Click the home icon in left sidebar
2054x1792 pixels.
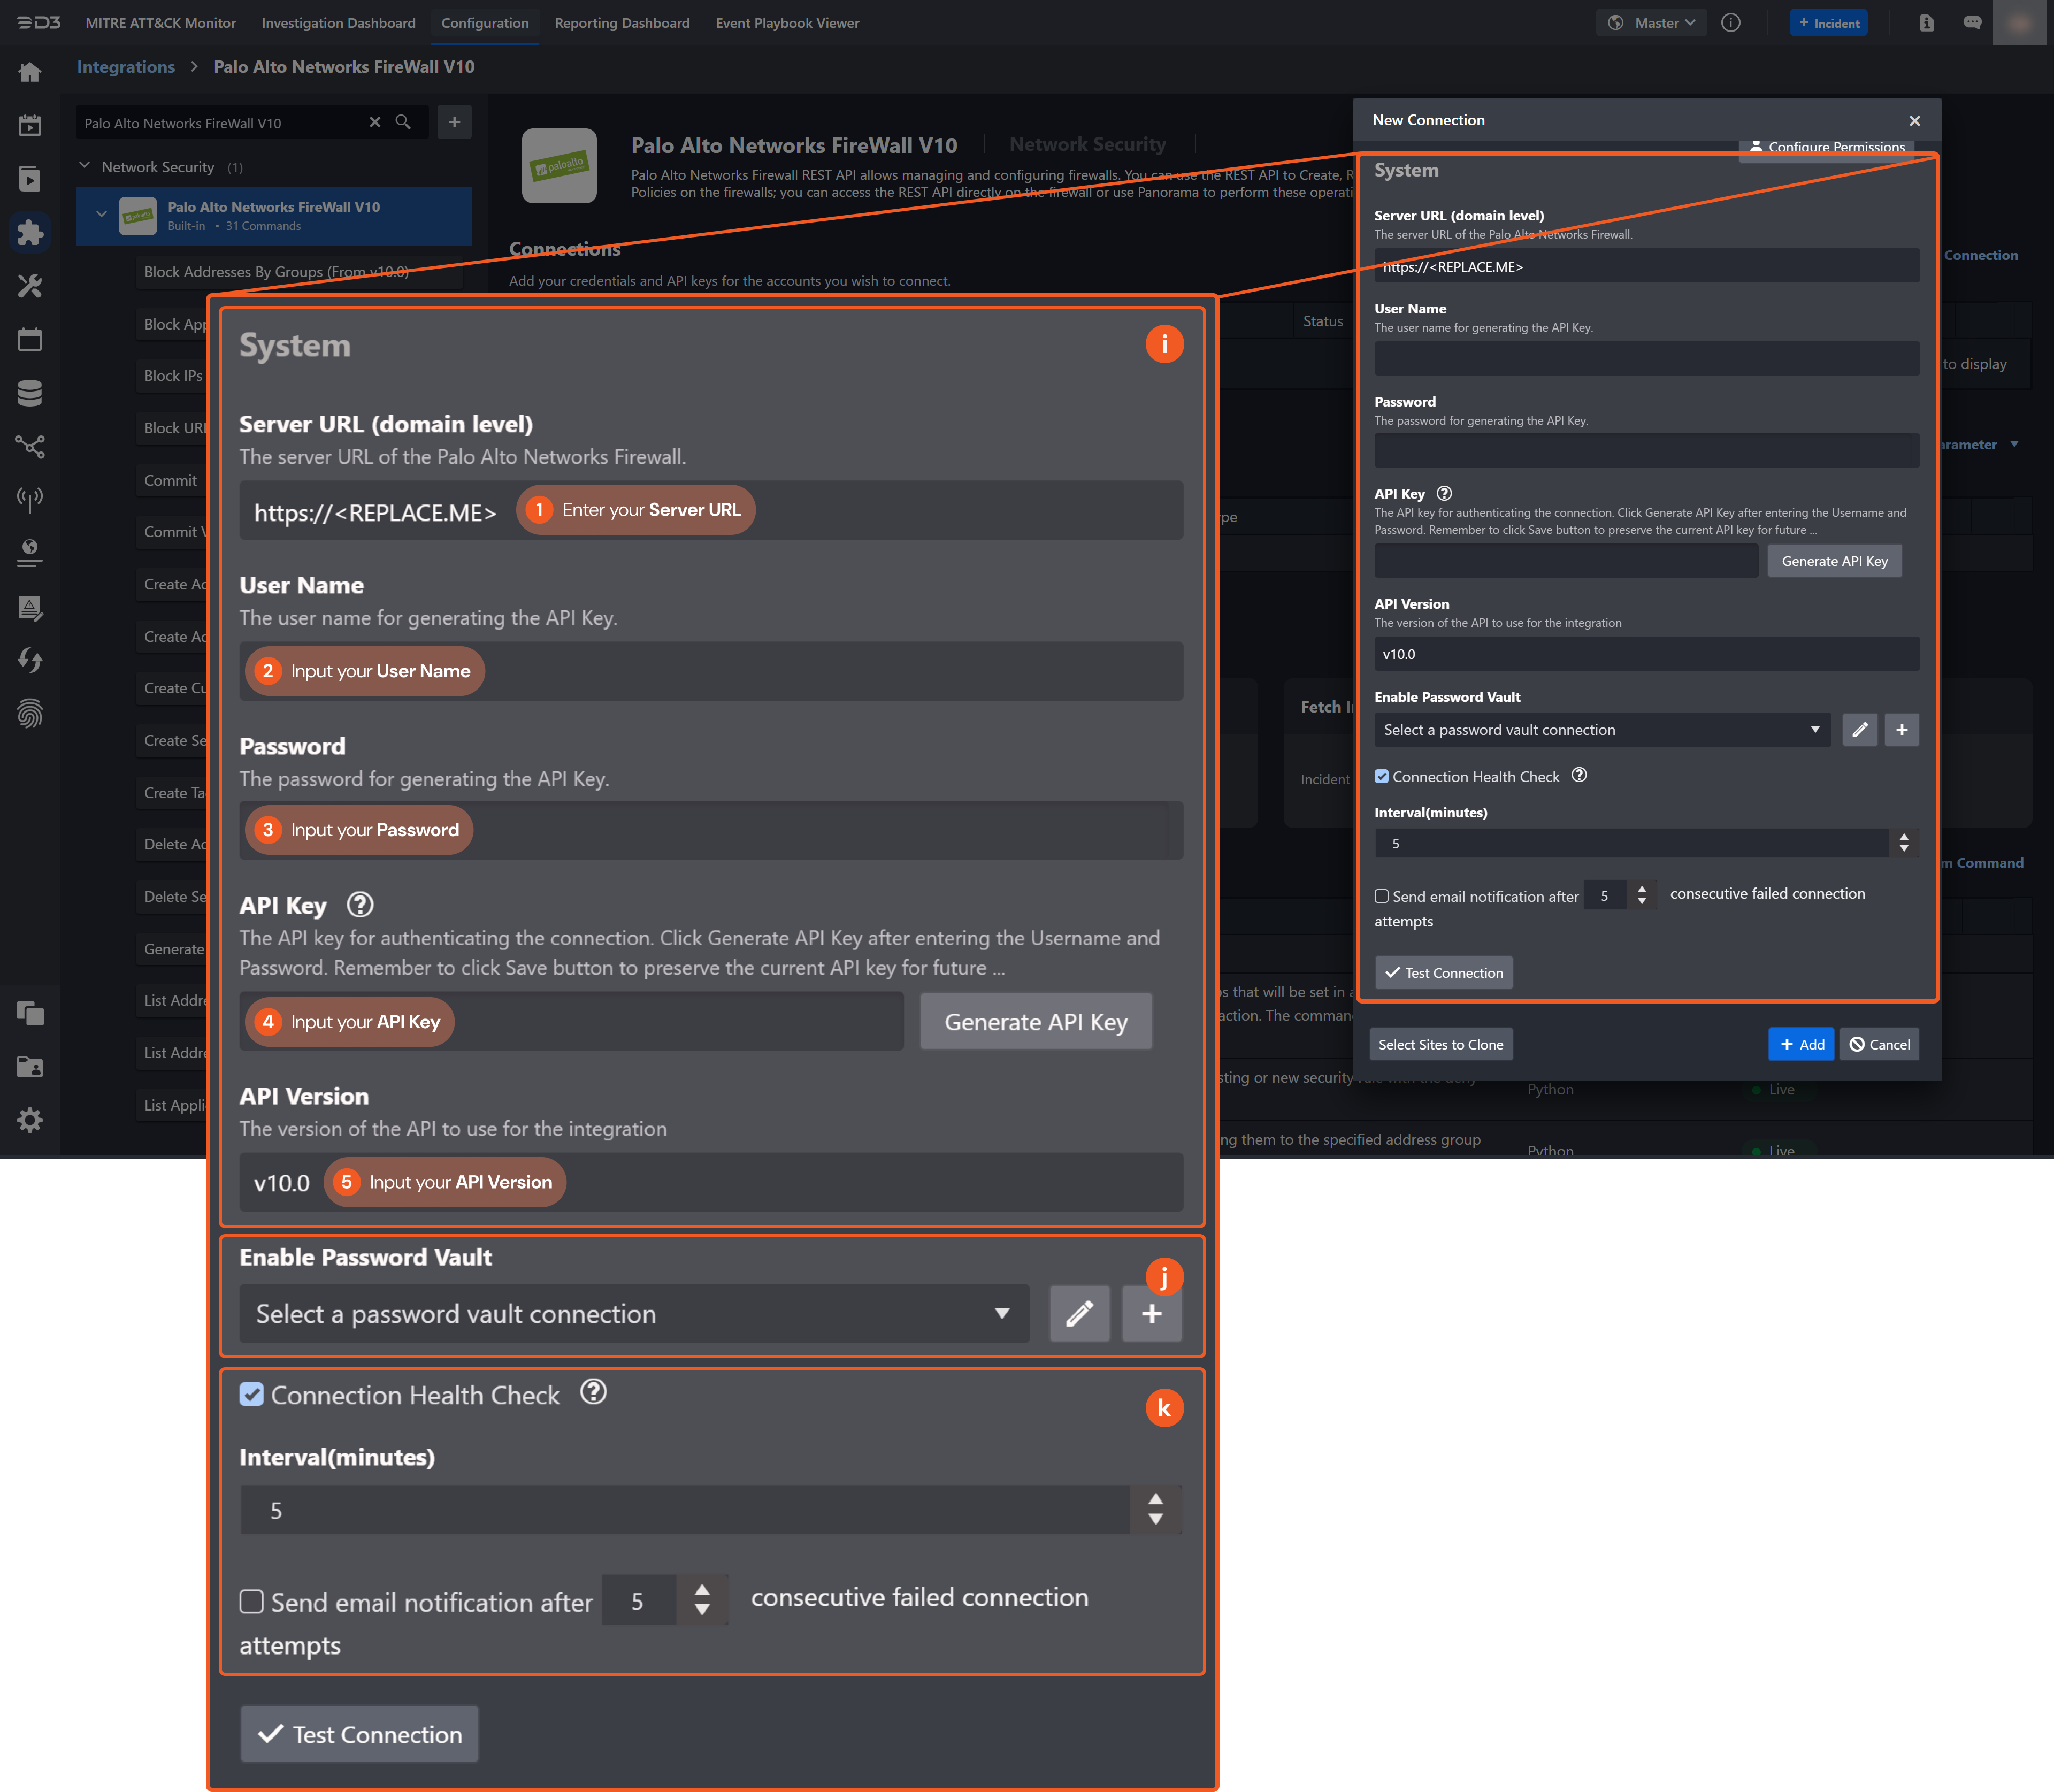pos(30,72)
